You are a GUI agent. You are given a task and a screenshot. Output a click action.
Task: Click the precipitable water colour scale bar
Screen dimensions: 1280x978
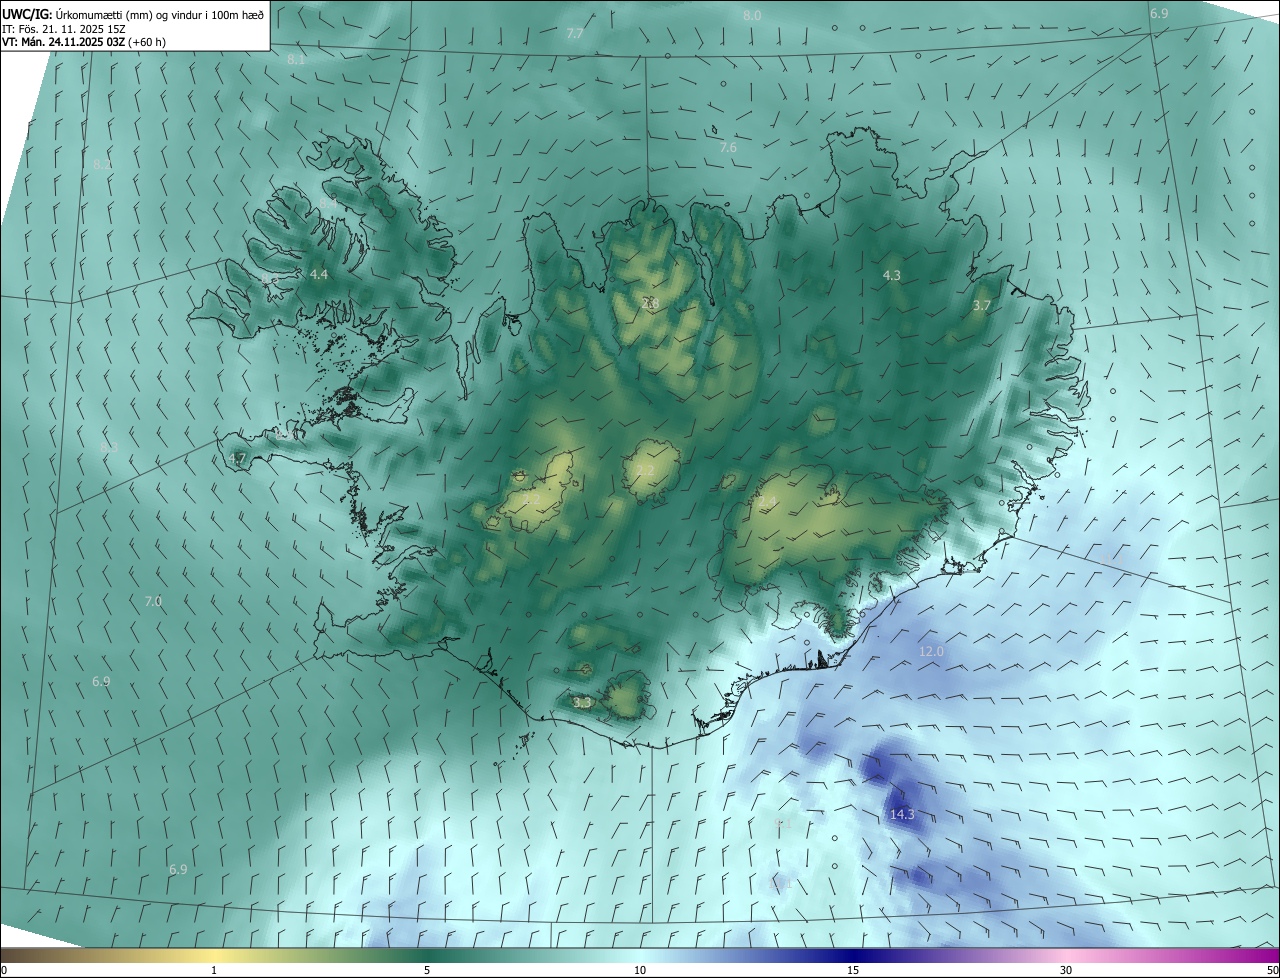[640, 955]
